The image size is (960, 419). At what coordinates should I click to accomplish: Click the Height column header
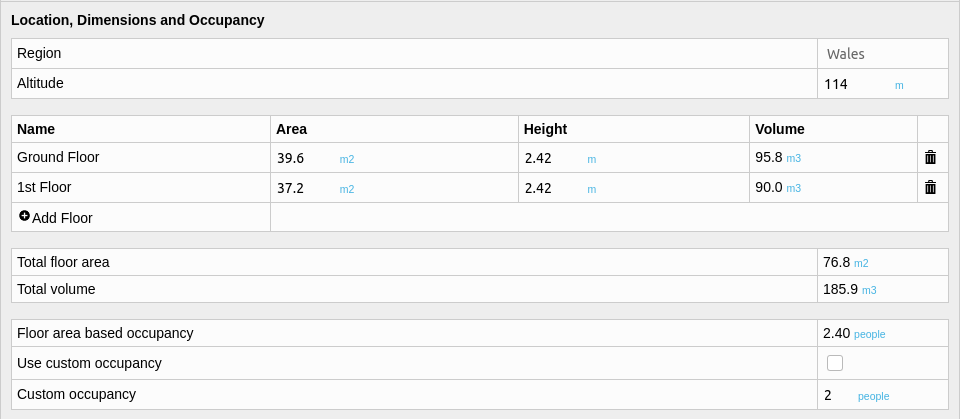(545, 129)
